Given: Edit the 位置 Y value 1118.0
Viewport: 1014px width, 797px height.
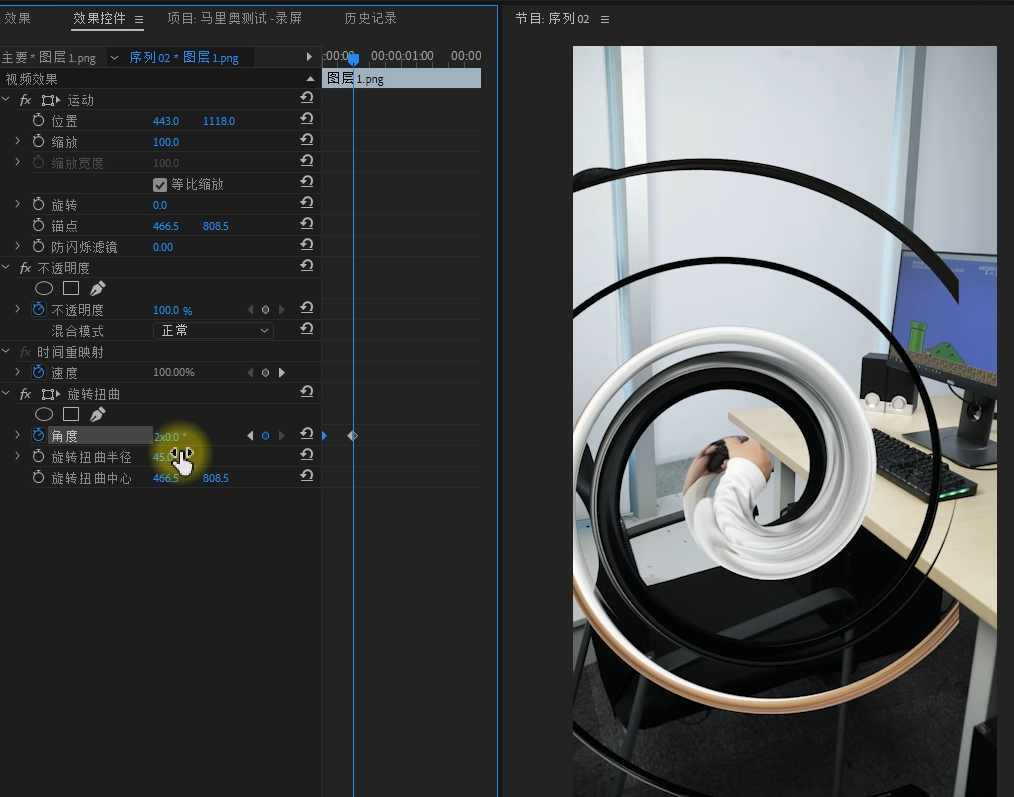Looking at the screenshot, I should click(219, 121).
